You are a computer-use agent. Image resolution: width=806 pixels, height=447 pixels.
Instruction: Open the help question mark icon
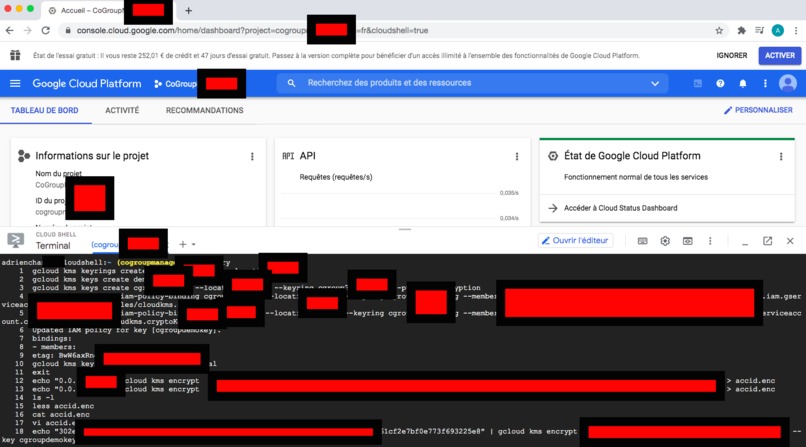coord(720,83)
